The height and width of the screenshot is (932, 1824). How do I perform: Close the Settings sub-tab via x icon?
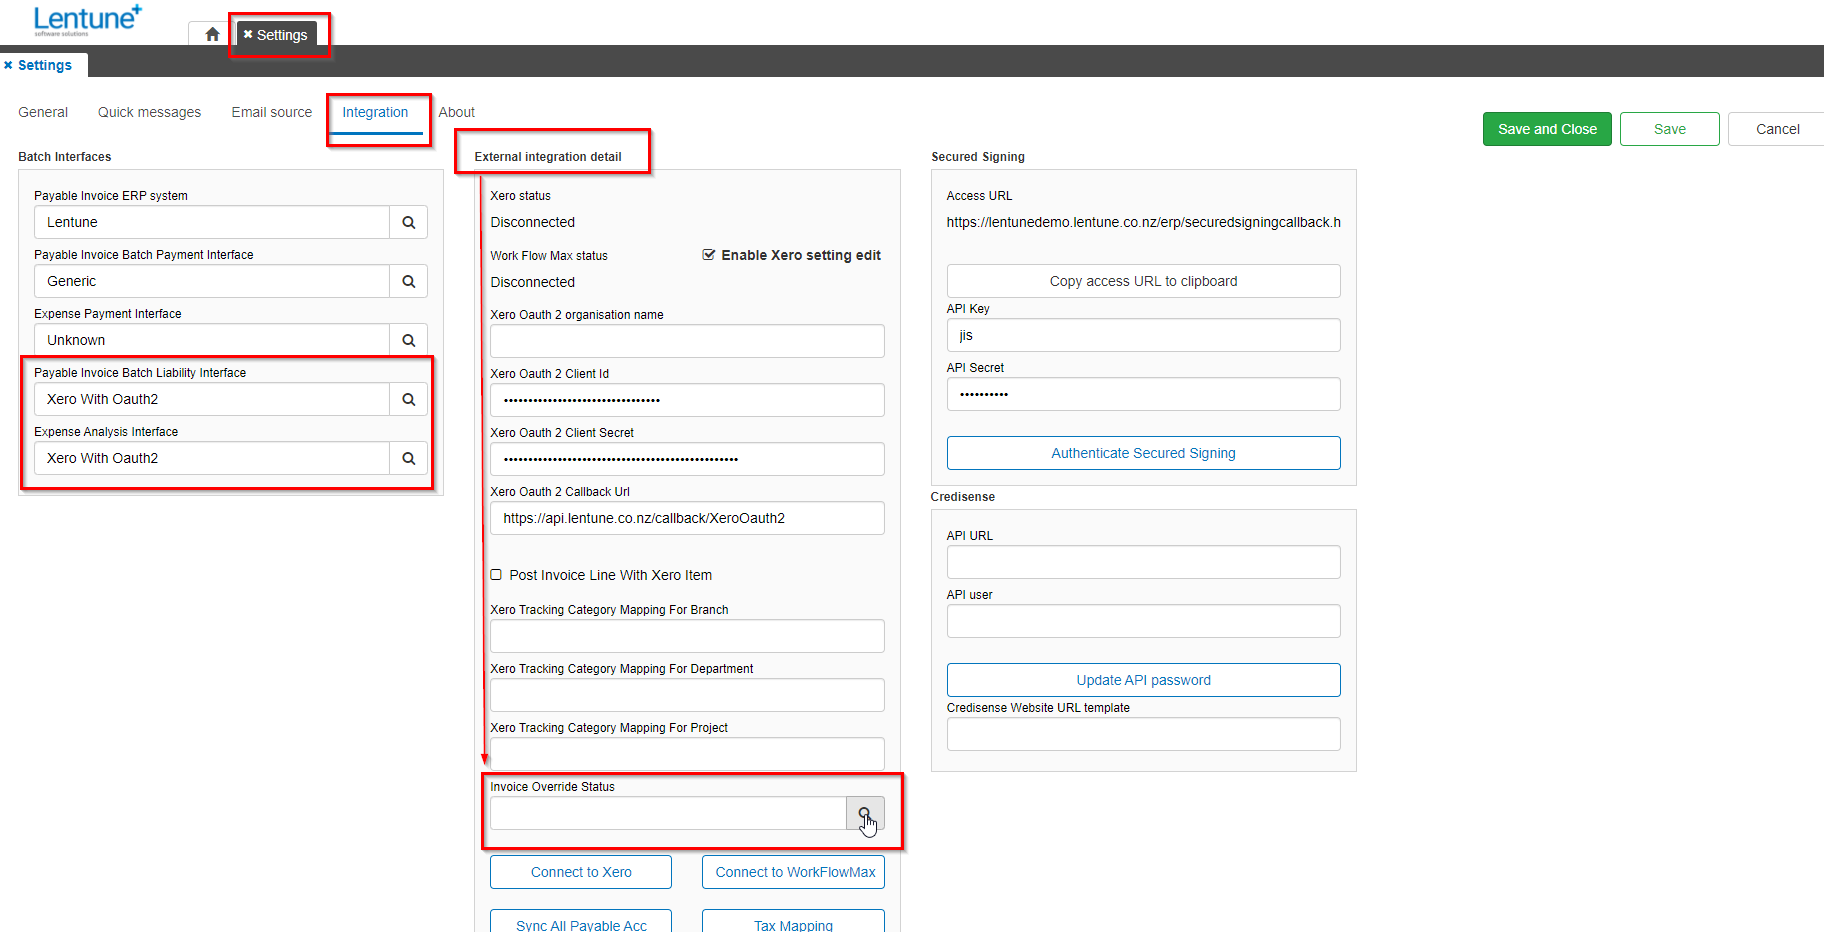8,65
